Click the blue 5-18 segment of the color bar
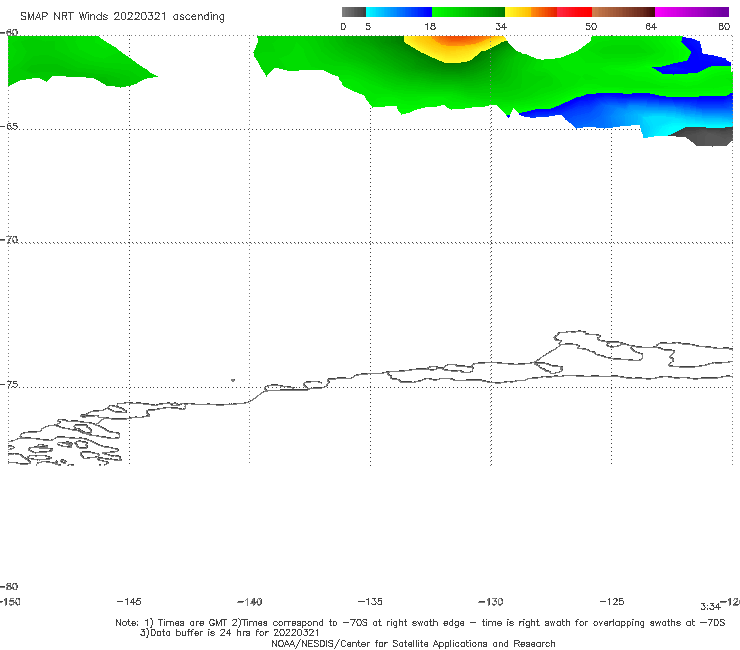This screenshot has width=740, height=650. coord(399,12)
